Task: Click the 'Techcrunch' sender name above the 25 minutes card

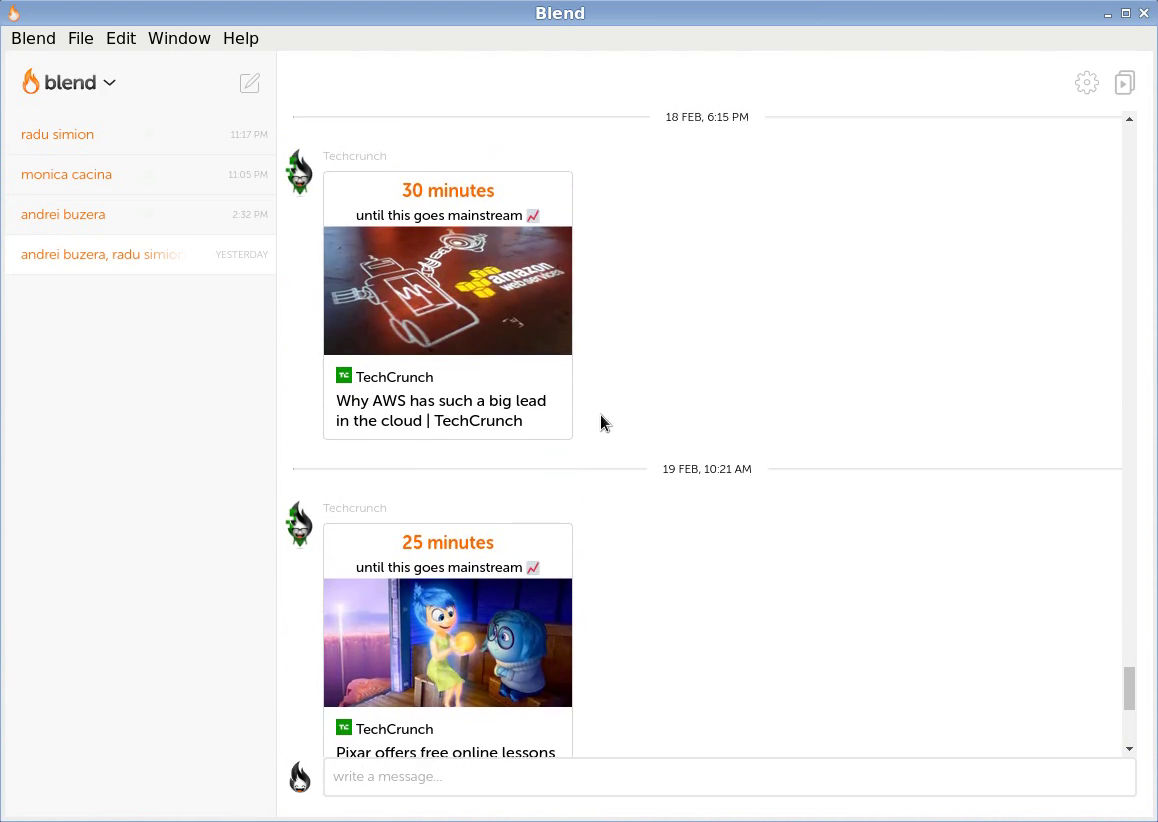Action: [x=354, y=508]
